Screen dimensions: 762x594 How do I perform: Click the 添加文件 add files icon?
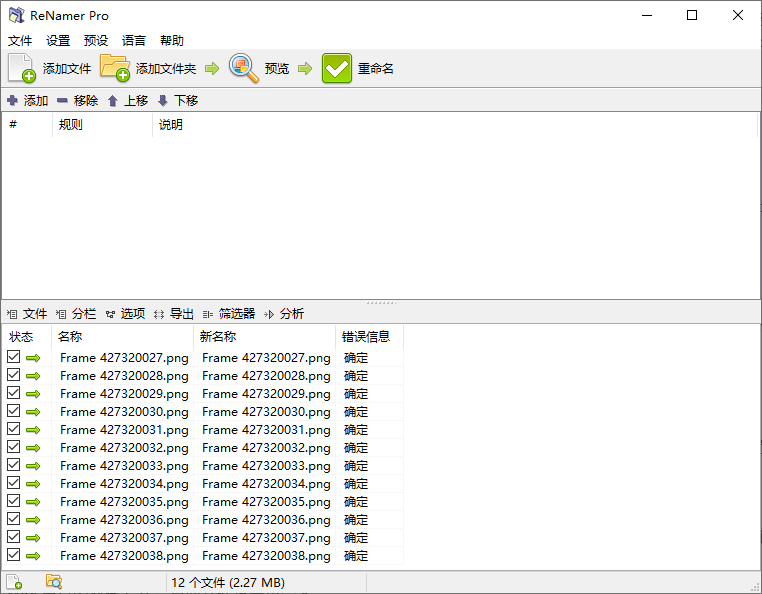tap(22, 69)
